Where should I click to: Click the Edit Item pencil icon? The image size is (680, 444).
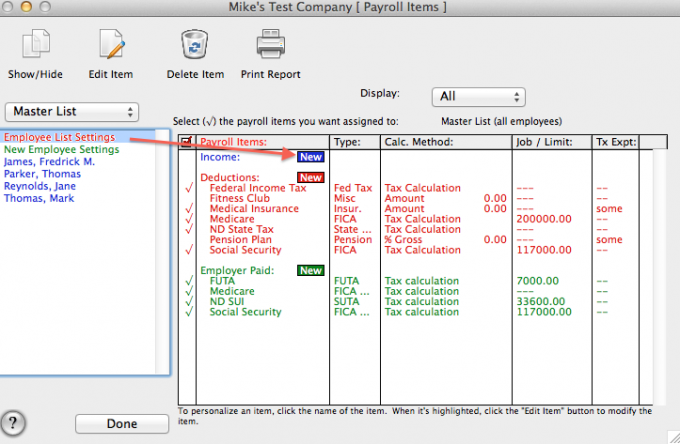click(x=111, y=43)
